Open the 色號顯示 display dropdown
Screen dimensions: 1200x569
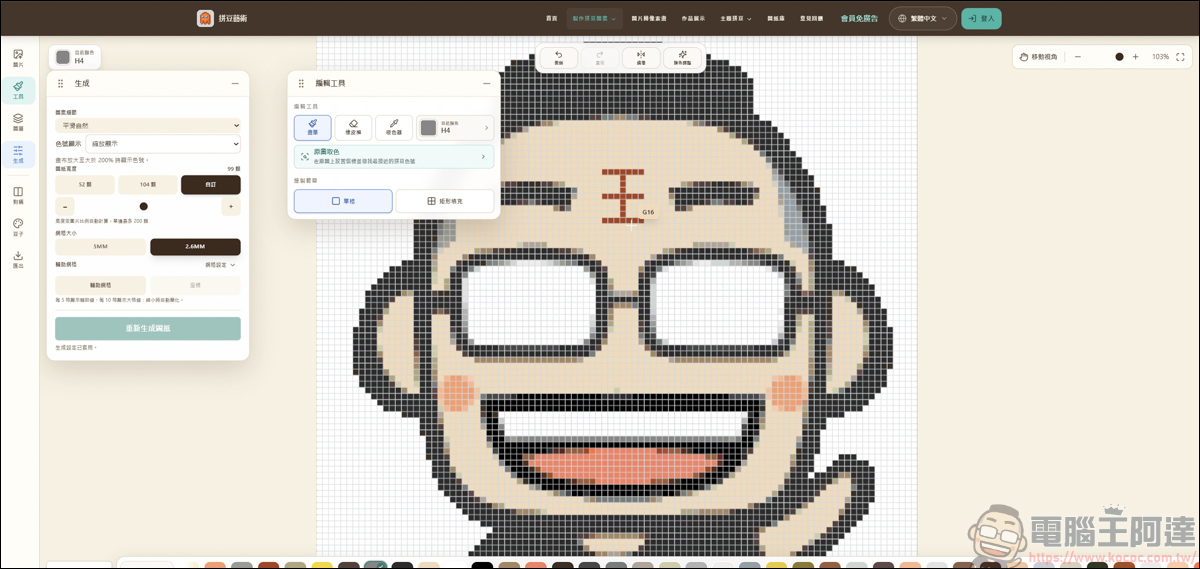(x=163, y=143)
